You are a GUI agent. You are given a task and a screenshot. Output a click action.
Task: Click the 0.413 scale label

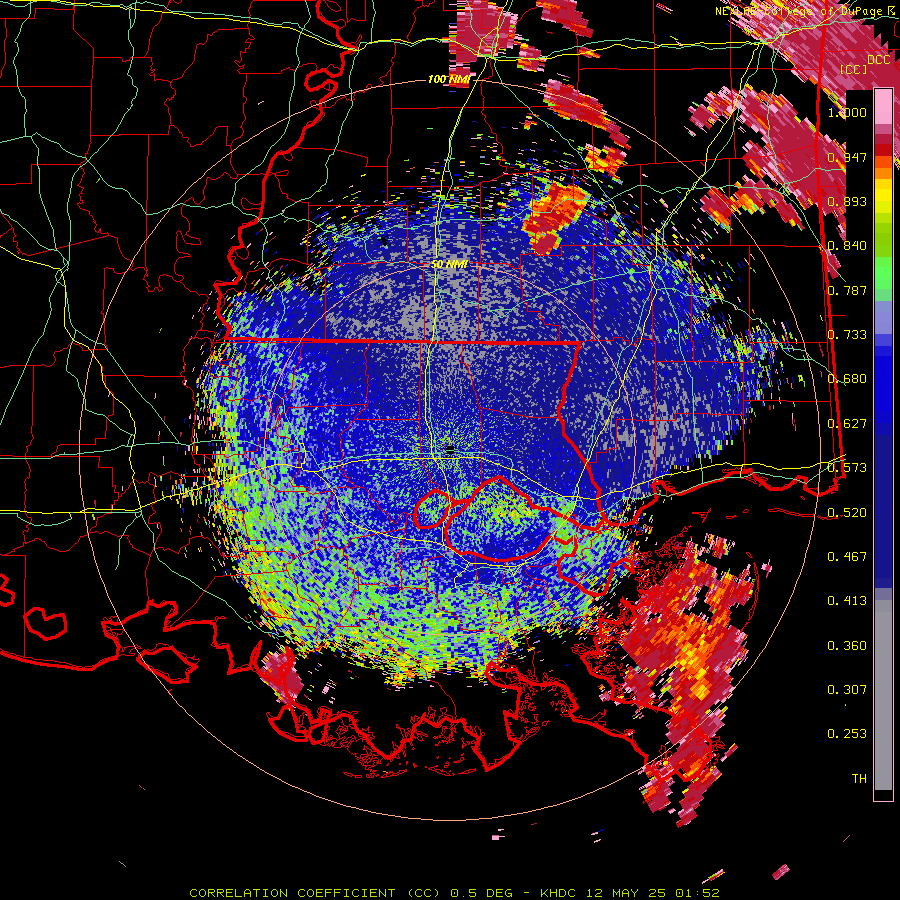pyautogui.click(x=847, y=601)
